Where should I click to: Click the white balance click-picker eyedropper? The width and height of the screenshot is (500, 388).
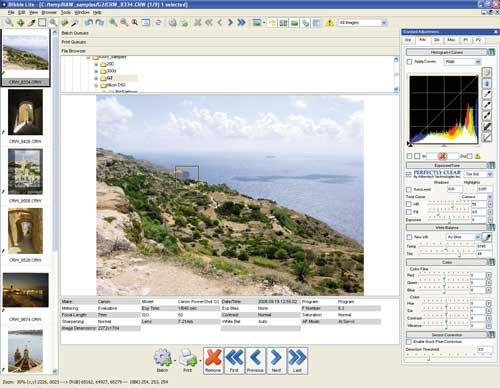click(487, 237)
